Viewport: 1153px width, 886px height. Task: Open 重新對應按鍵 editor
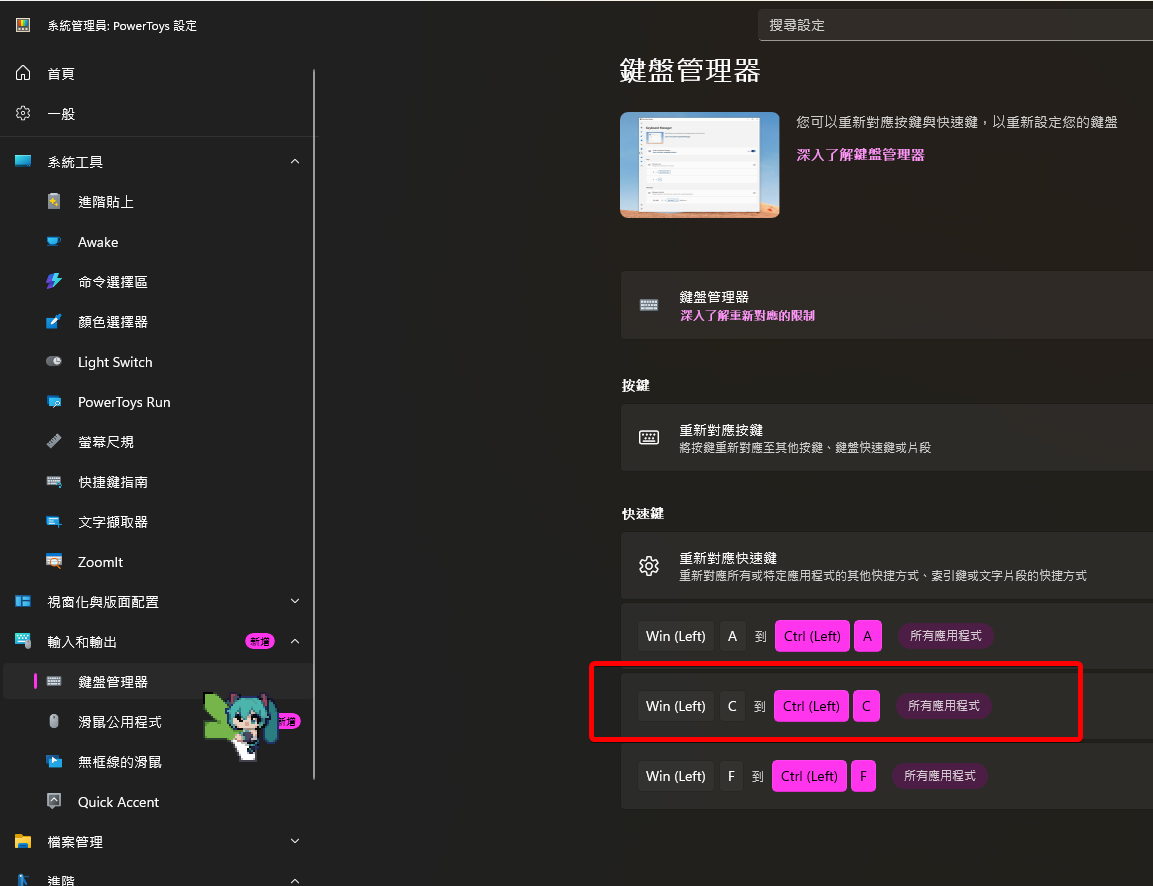click(887, 437)
